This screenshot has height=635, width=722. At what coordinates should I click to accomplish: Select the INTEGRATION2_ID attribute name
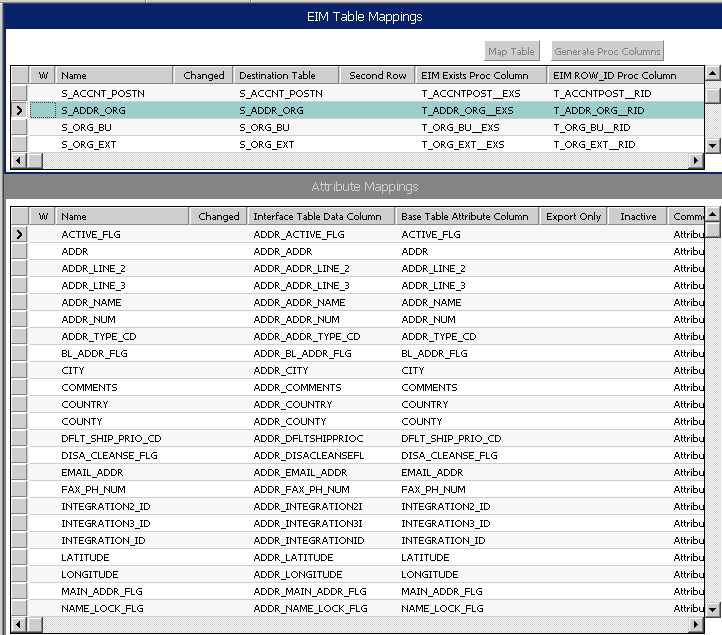point(106,507)
